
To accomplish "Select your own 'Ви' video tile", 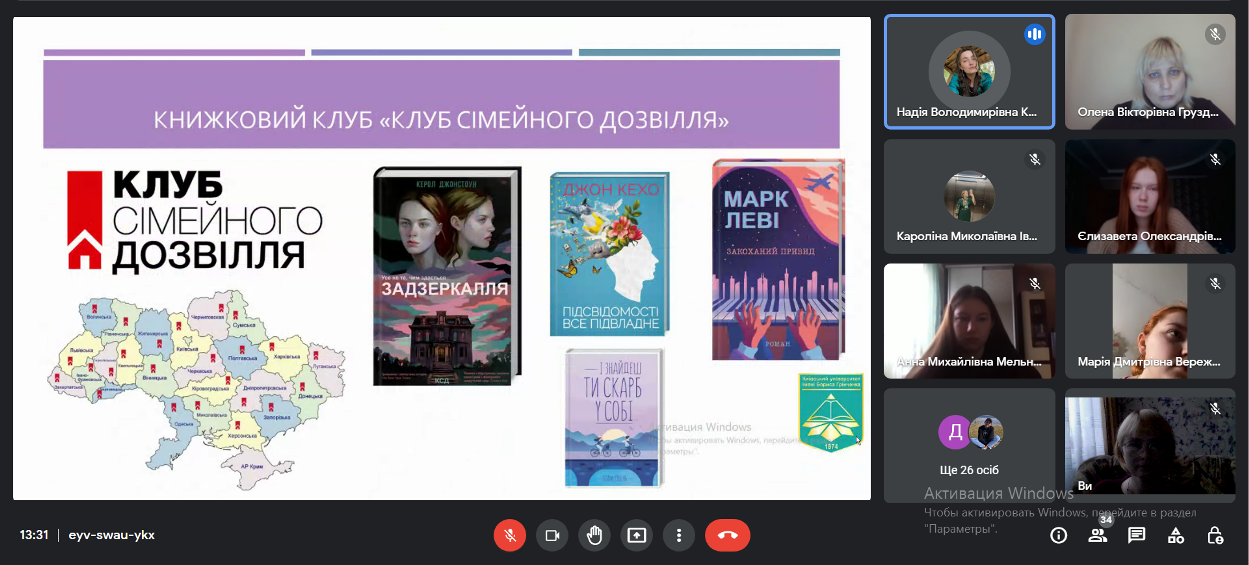I will click(1150, 446).
